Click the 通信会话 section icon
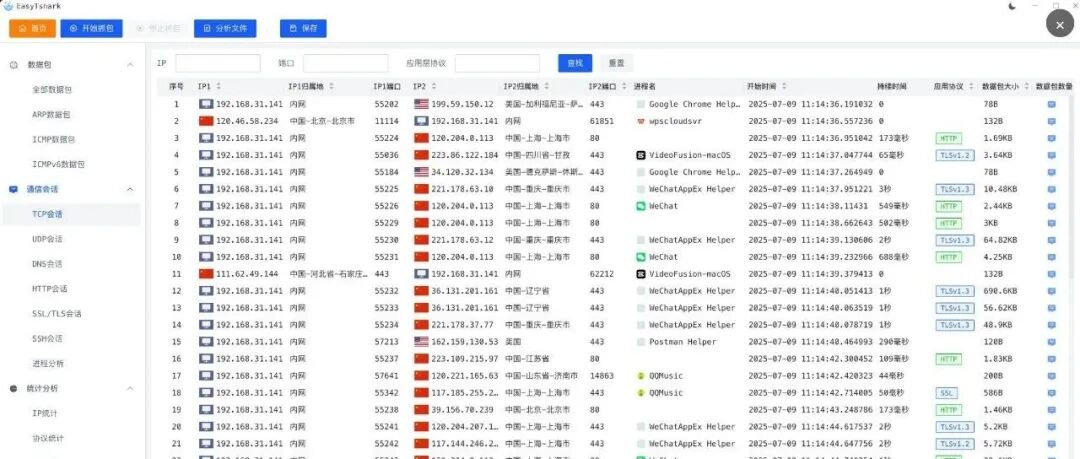This screenshot has height=459, width=1080. pos(14,189)
